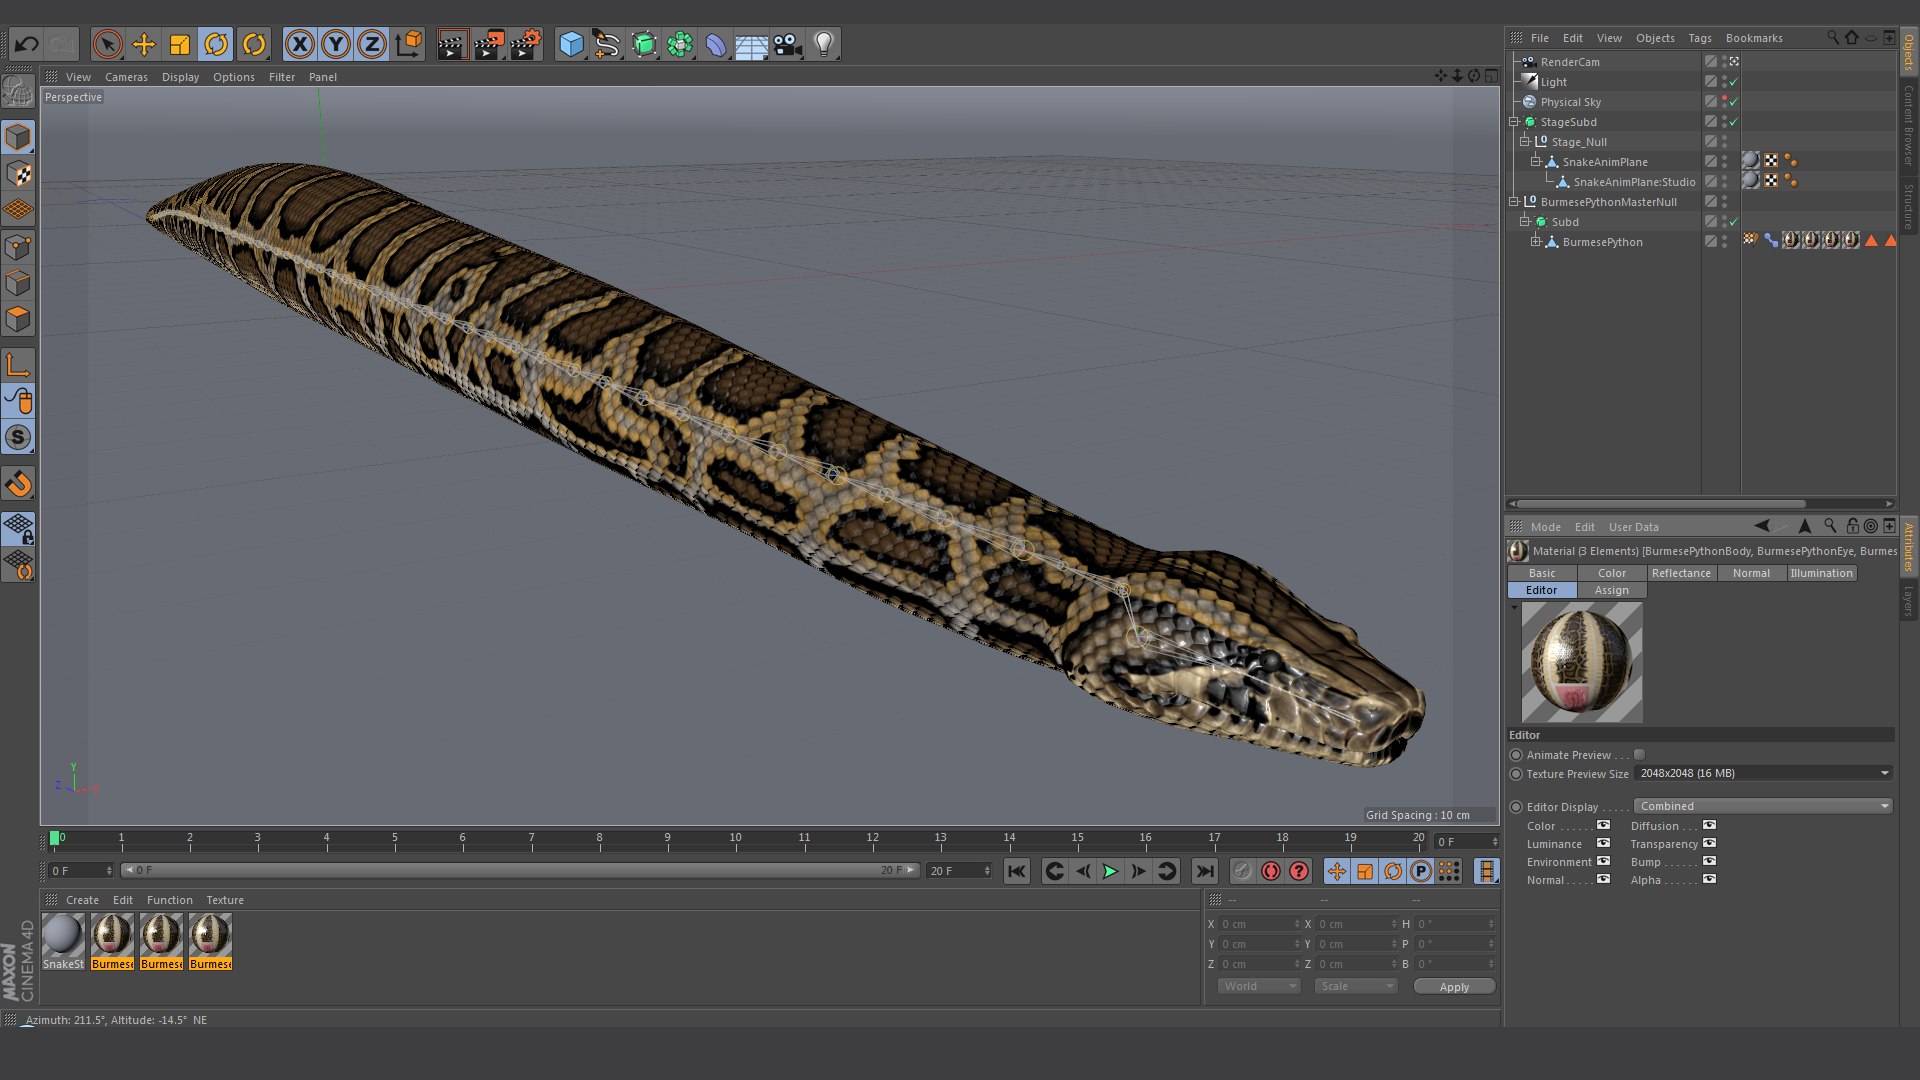Open Objects menu in Object Manager
The height and width of the screenshot is (1080, 1920).
pos(1655,38)
